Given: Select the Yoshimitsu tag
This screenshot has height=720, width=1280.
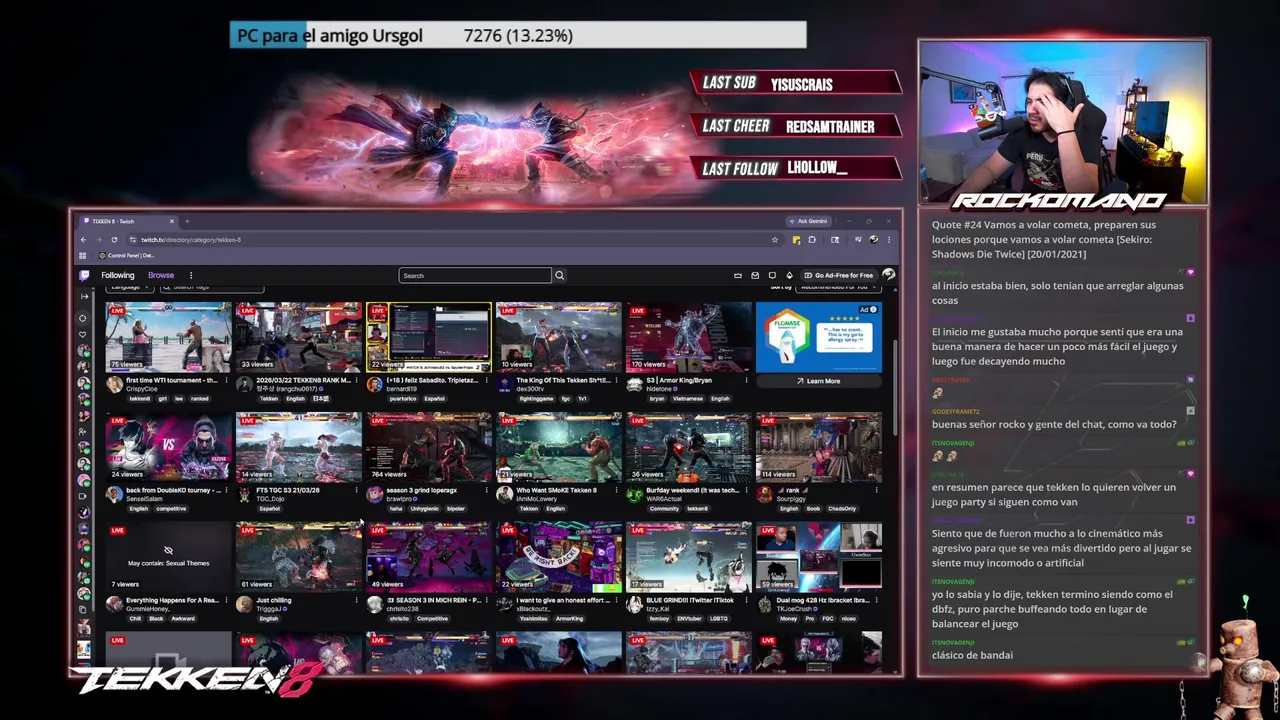Looking at the screenshot, I should (534, 619).
